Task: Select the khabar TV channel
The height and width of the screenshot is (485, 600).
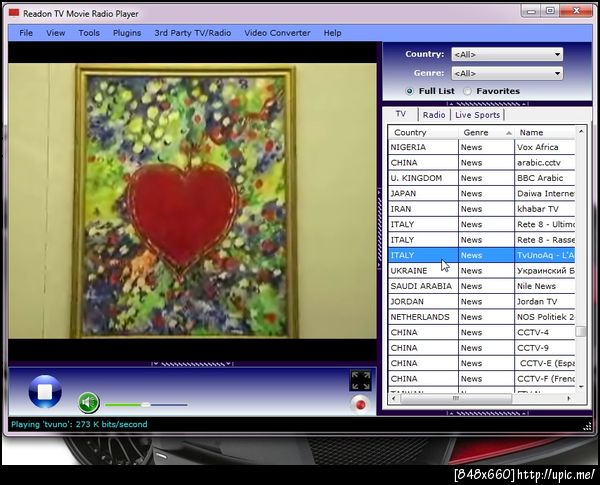Action: 481,209
